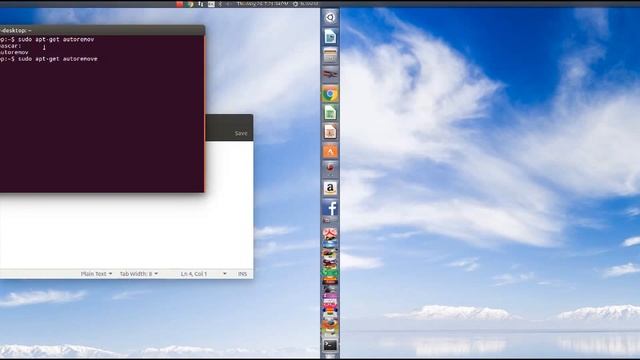Open the file cabinet Files icon
The width and height of the screenshot is (640, 360).
click(330, 55)
